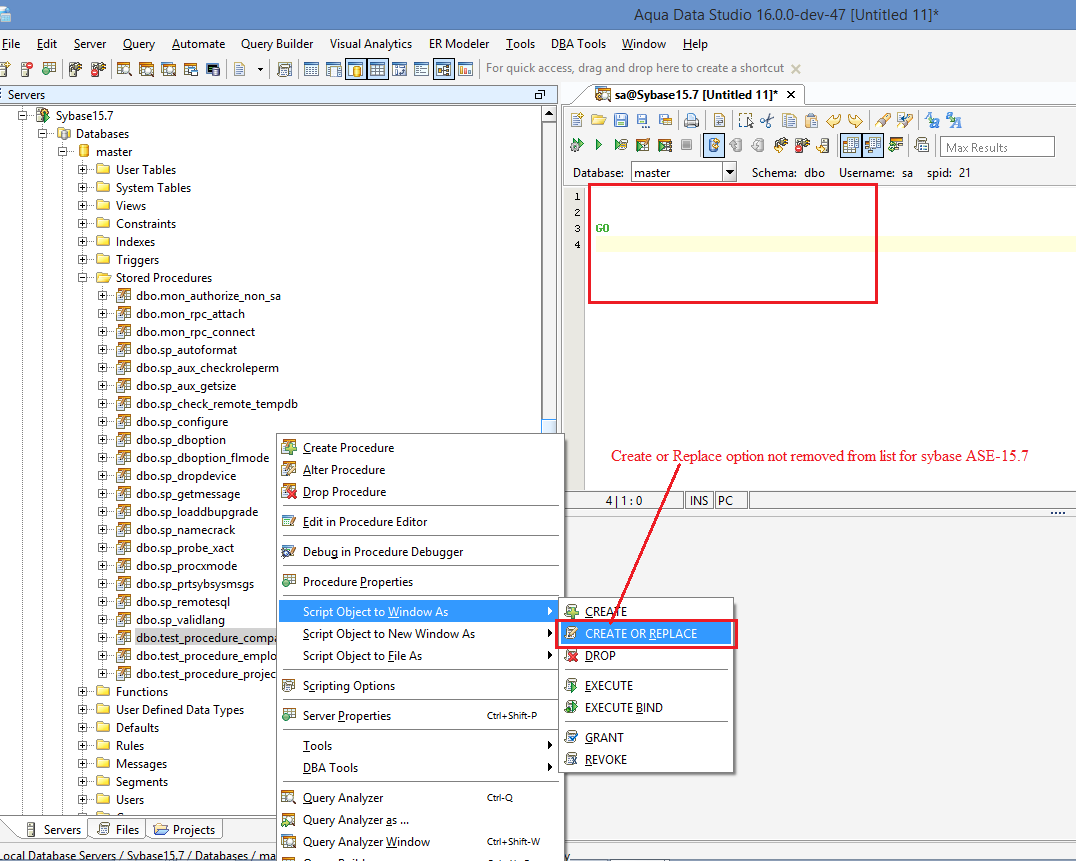Switch to the Files tab
The width and height of the screenshot is (1076, 861).
118,829
